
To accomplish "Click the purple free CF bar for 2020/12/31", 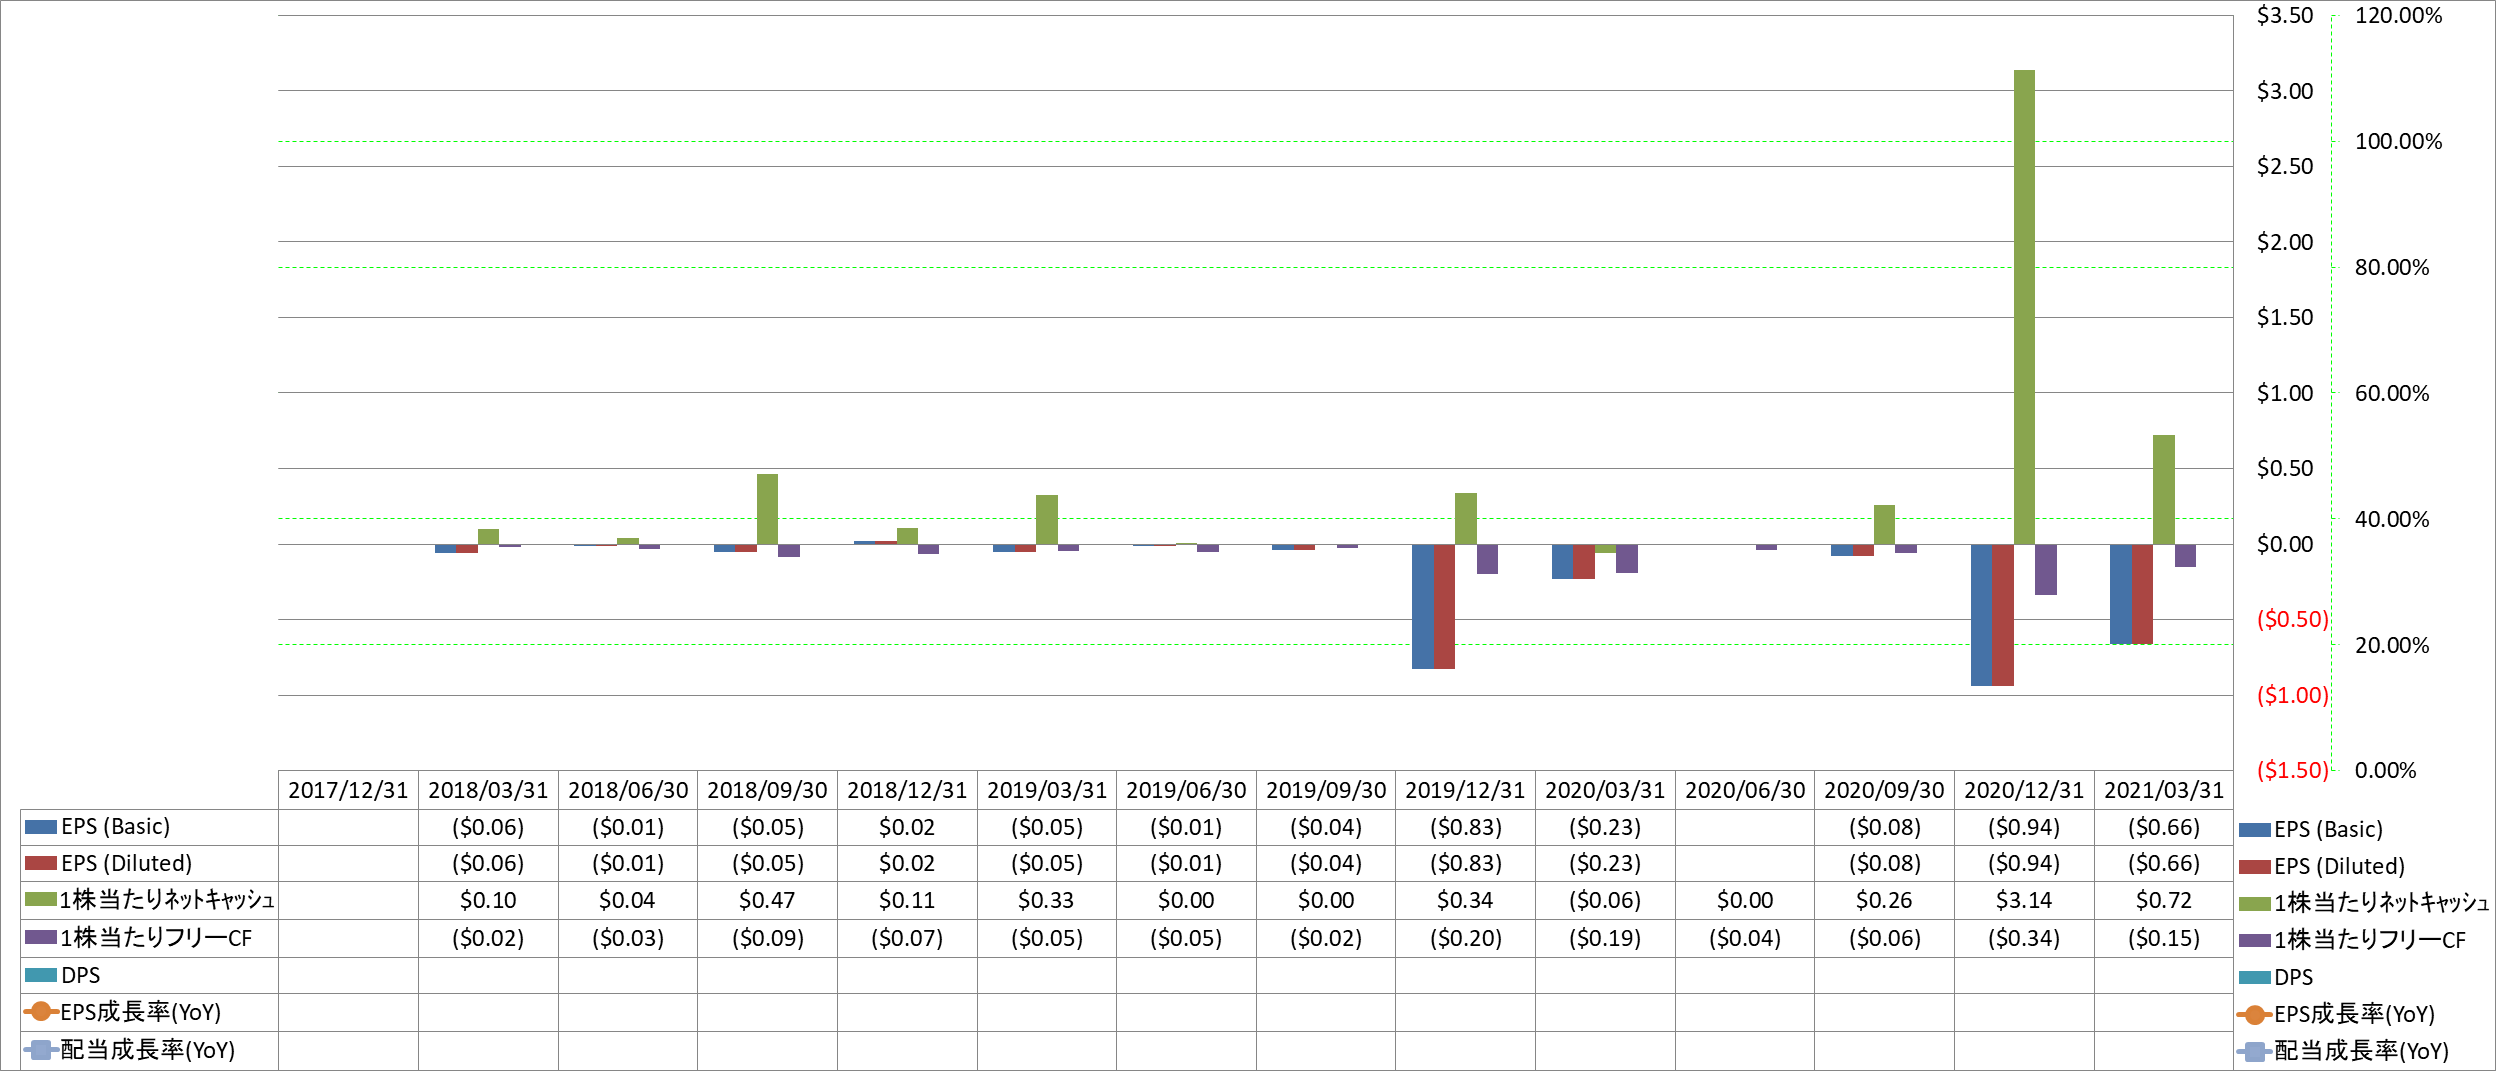I will [x=2046, y=570].
